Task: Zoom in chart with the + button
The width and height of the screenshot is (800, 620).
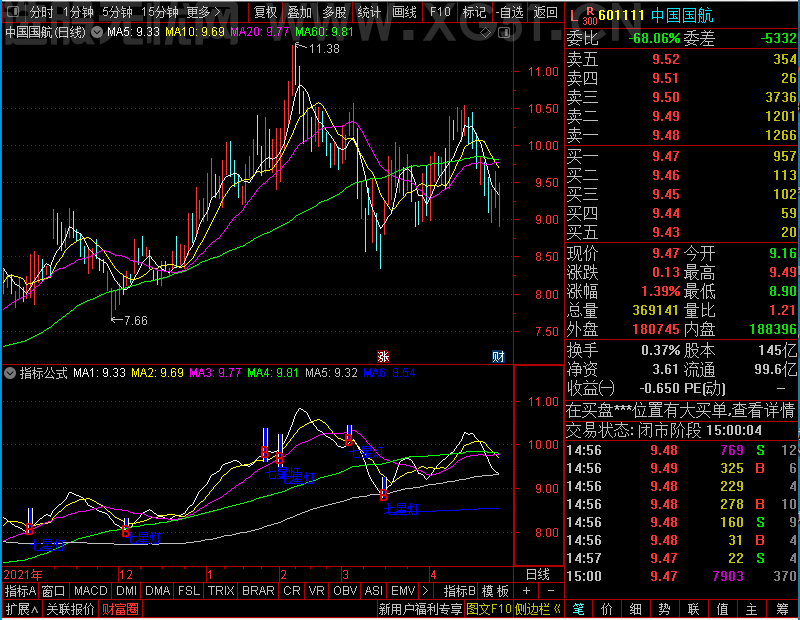Action: coord(527,591)
